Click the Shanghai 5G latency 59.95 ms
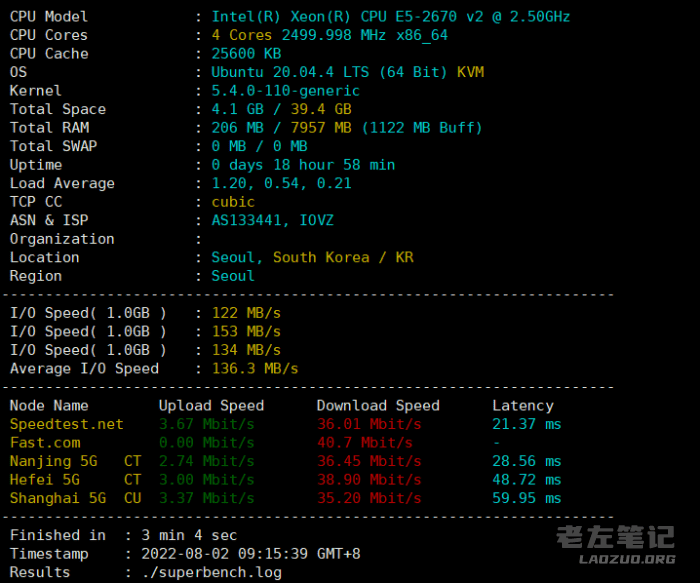 point(526,498)
